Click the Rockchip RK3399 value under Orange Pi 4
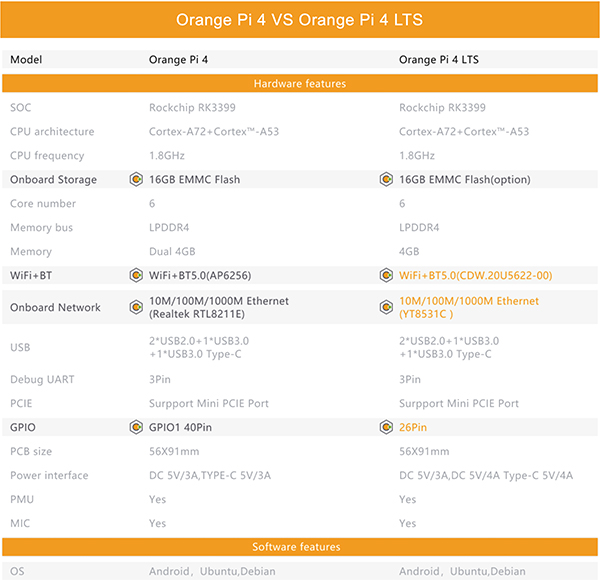Image resolution: width=600 pixels, height=580 pixels. [x=192, y=108]
